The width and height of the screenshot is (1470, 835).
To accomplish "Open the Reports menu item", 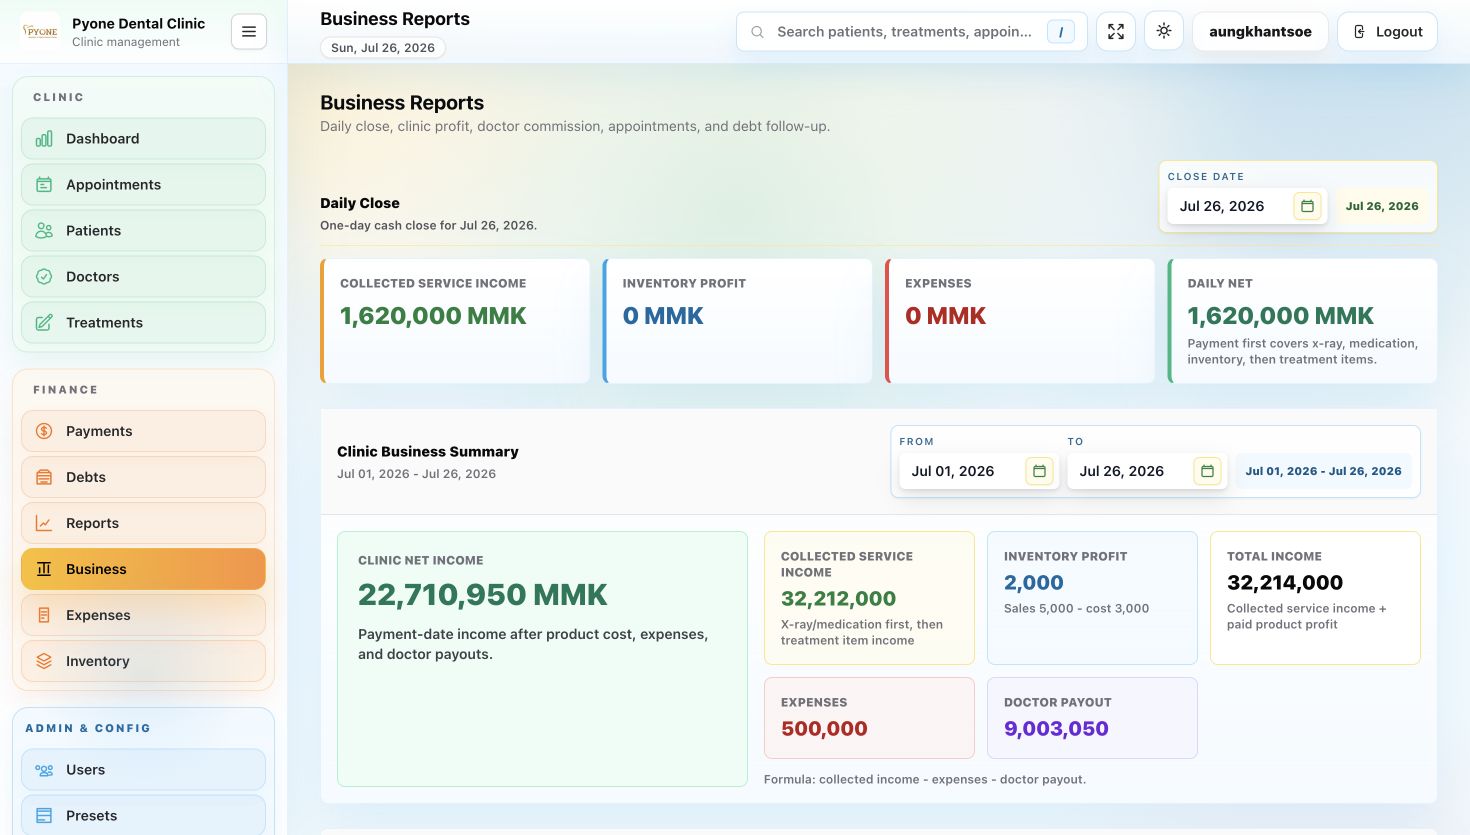I will pos(143,523).
